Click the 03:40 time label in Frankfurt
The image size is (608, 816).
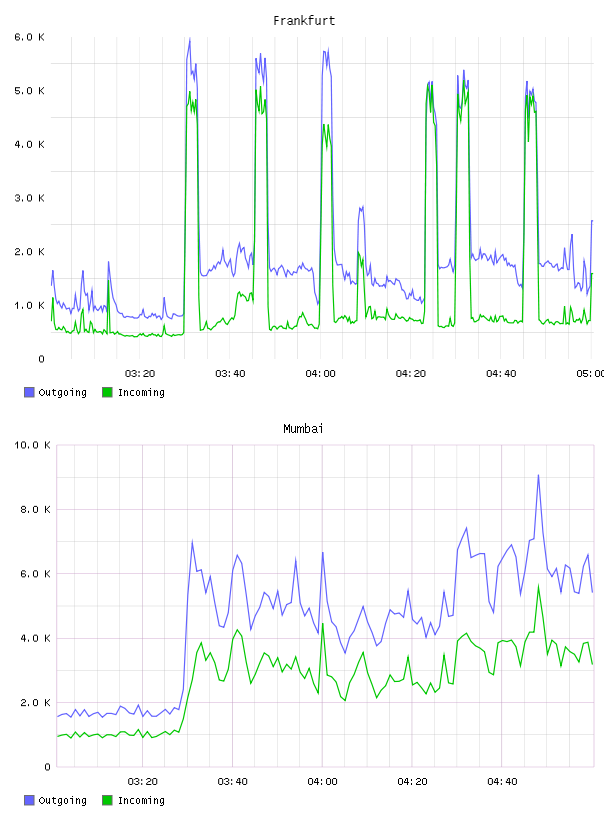pyautogui.click(x=230, y=374)
